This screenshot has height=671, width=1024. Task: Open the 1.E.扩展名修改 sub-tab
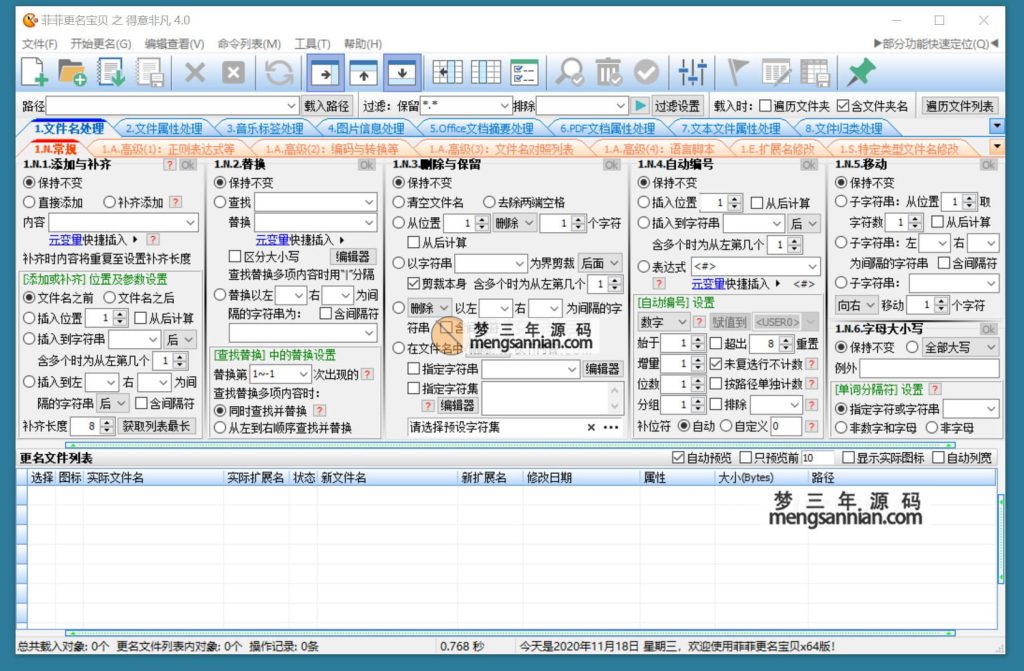click(777, 149)
